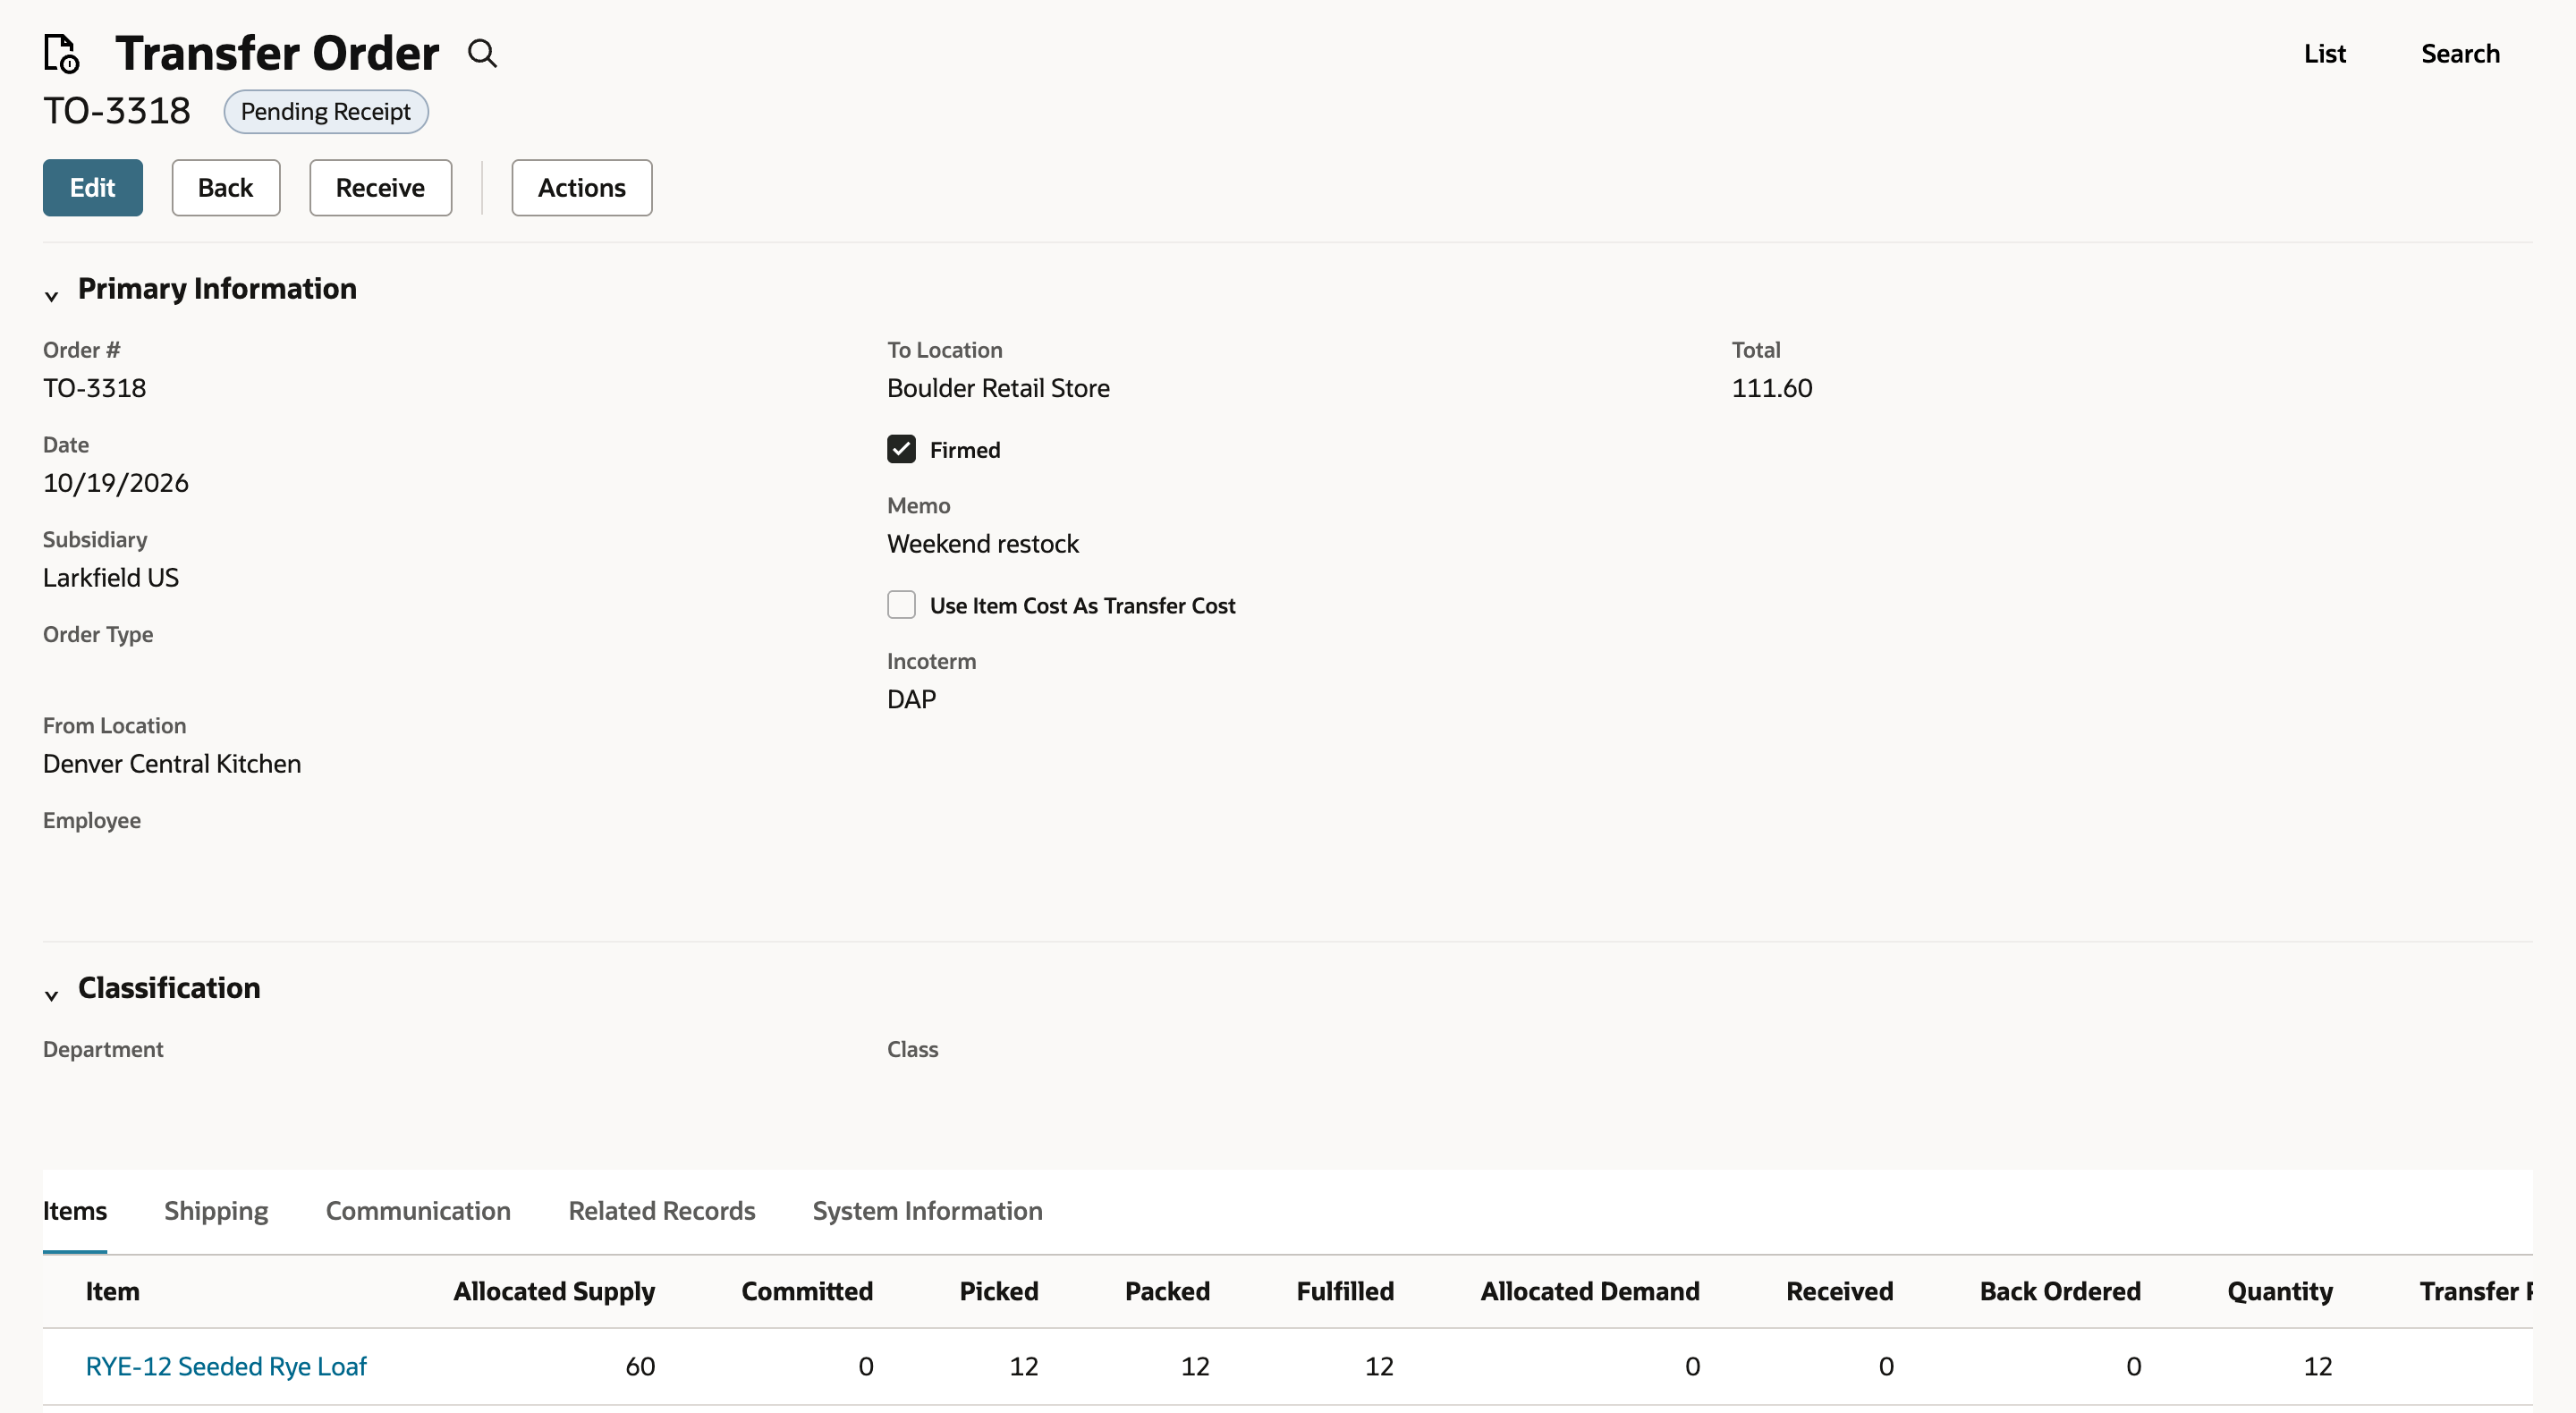Click the Allocated Supply value 60

tap(640, 1366)
